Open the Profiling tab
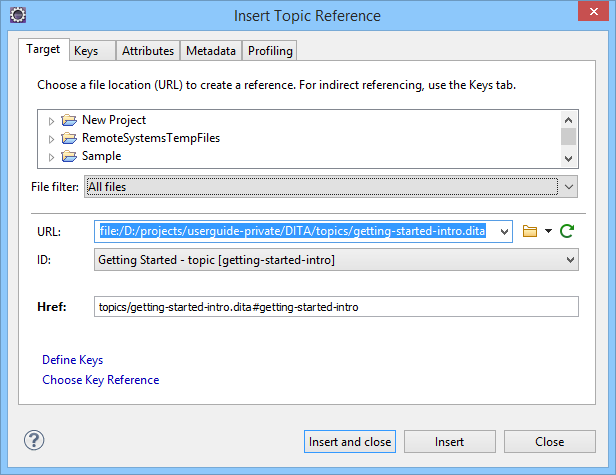The image size is (616, 475). click(269, 50)
